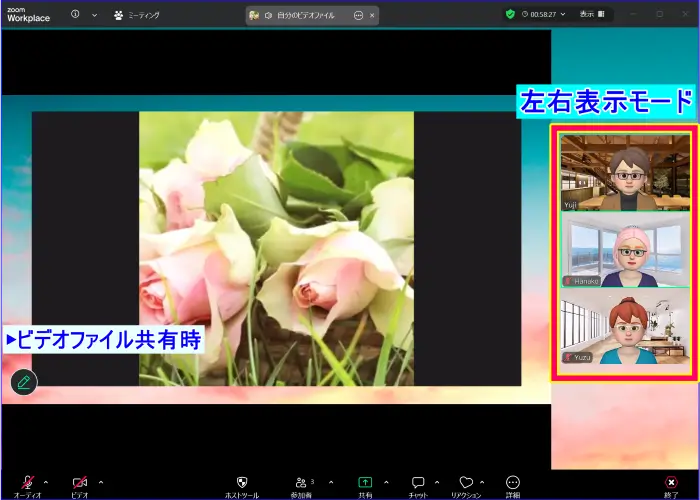Expand the caret beside 参加者
This screenshot has width=700, height=500.
[331, 482]
